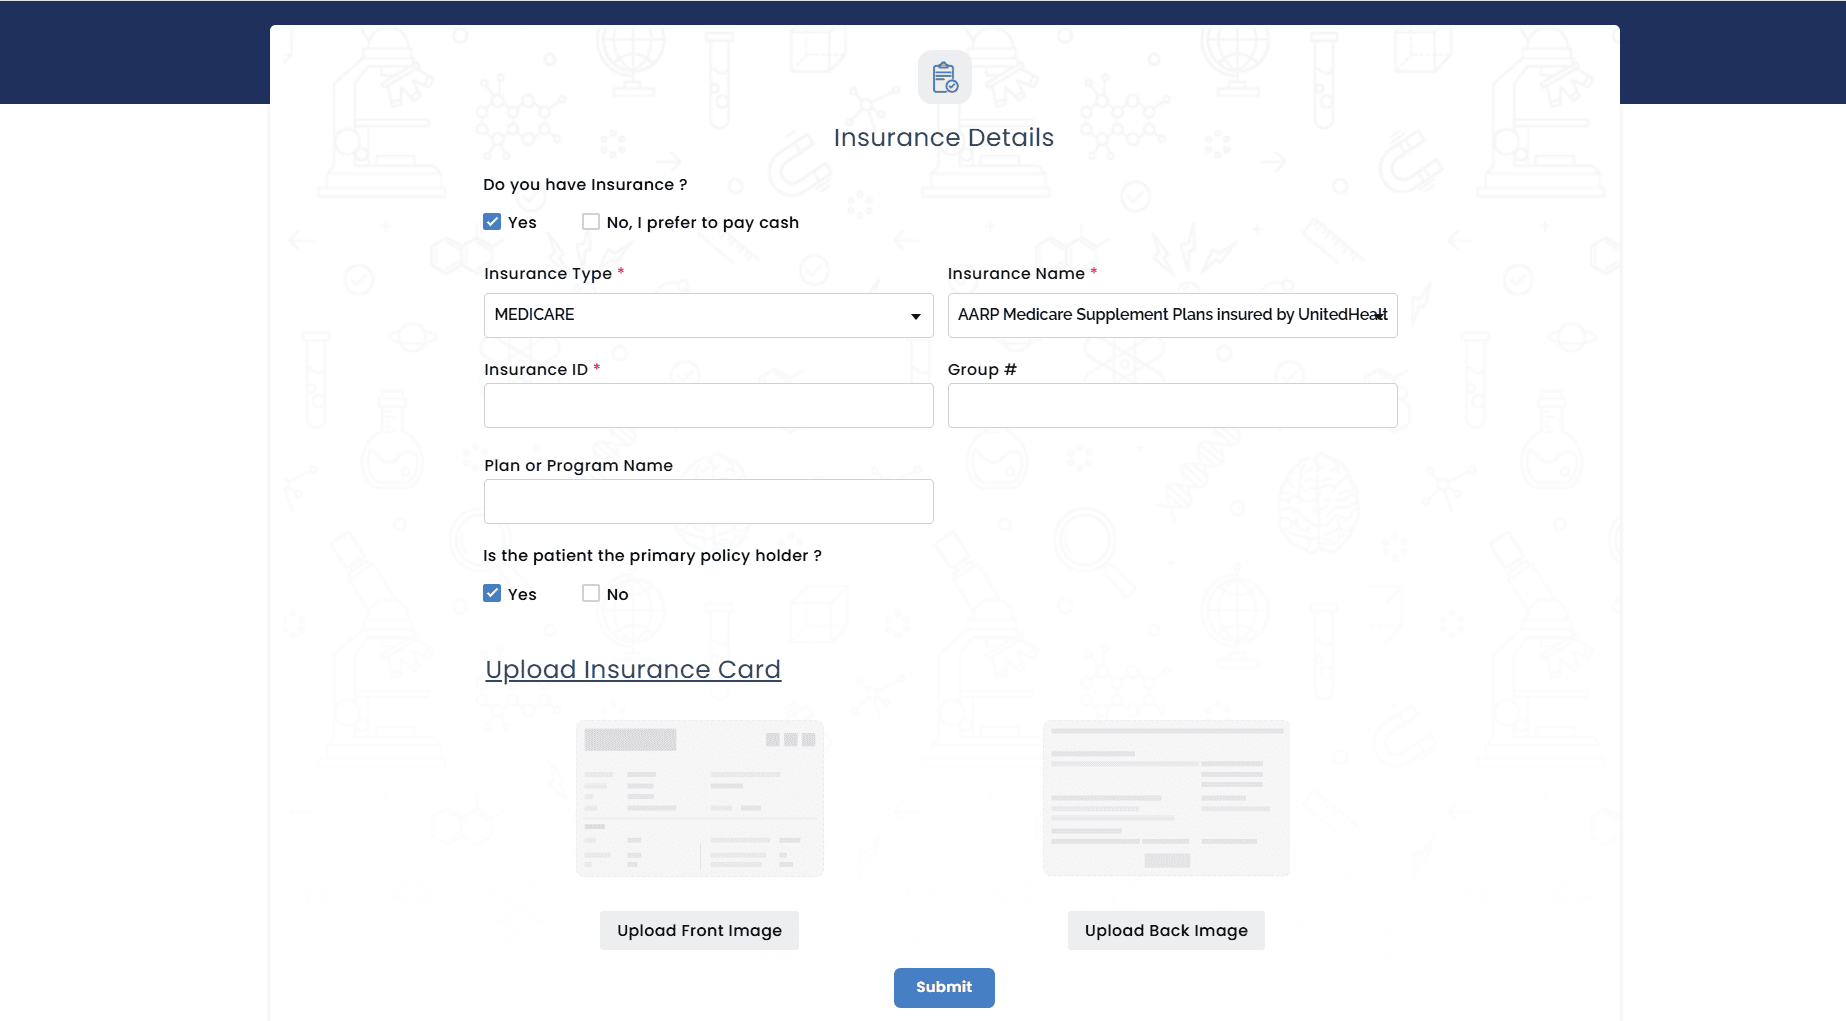The image size is (1846, 1021).
Task: Click the Upload Back Image button
Action: (x=1165, y=930)
